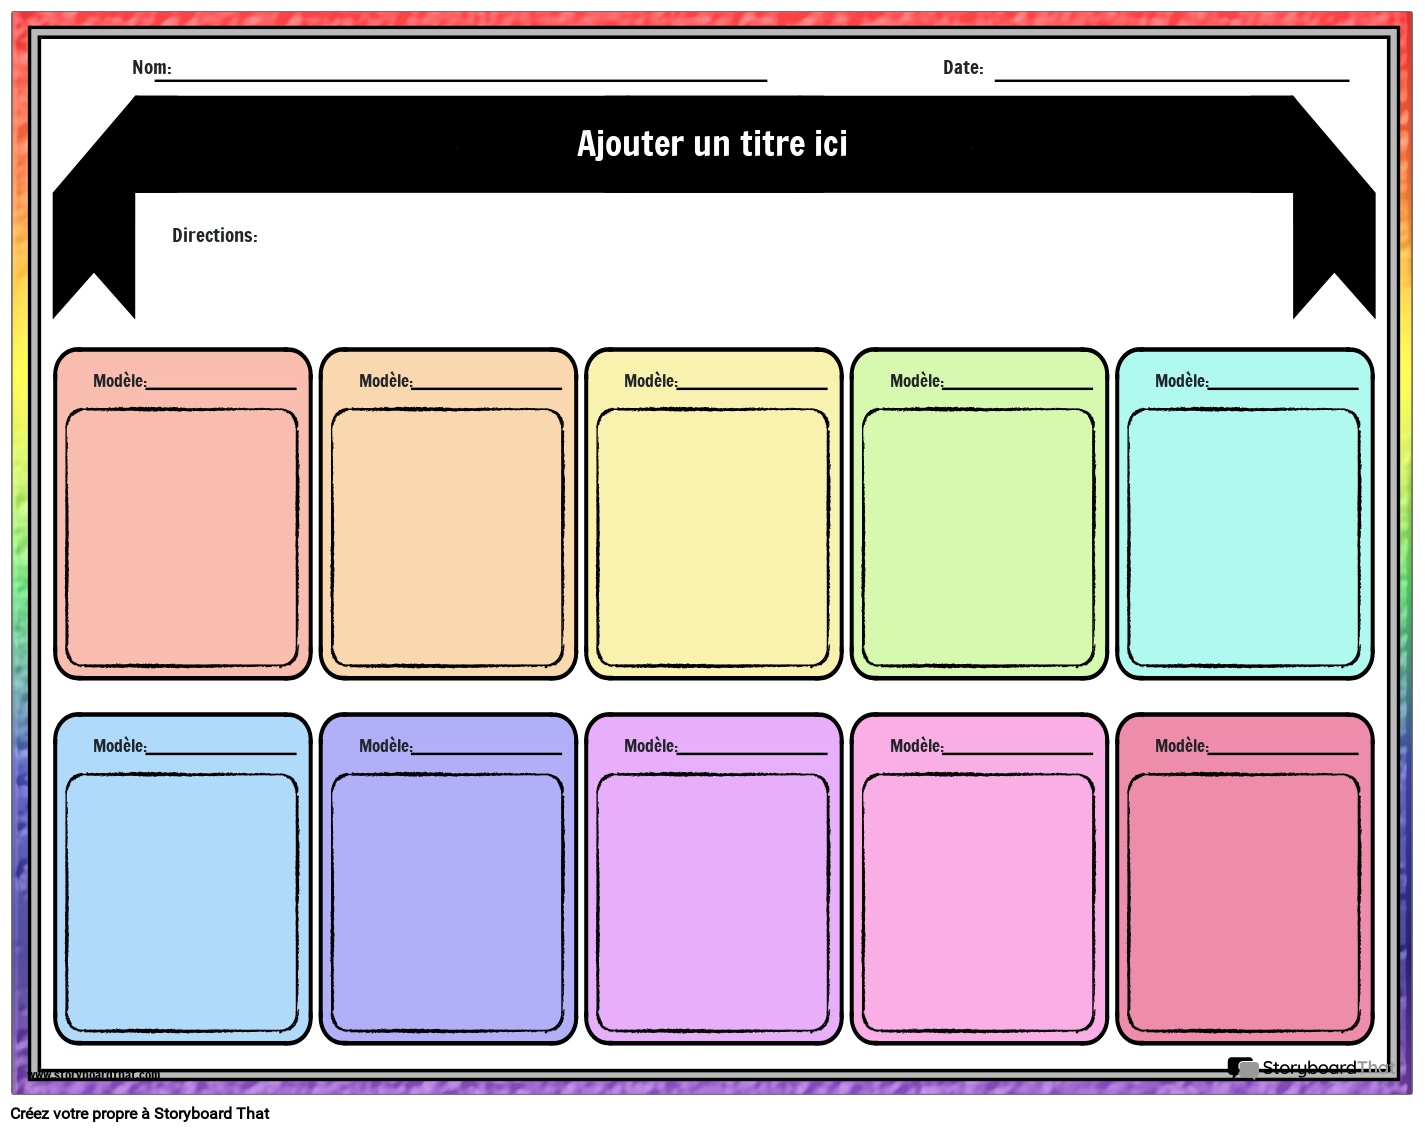Select the large box inside the aqua card
1425x1132 pixels.
tap(1244, 538)
